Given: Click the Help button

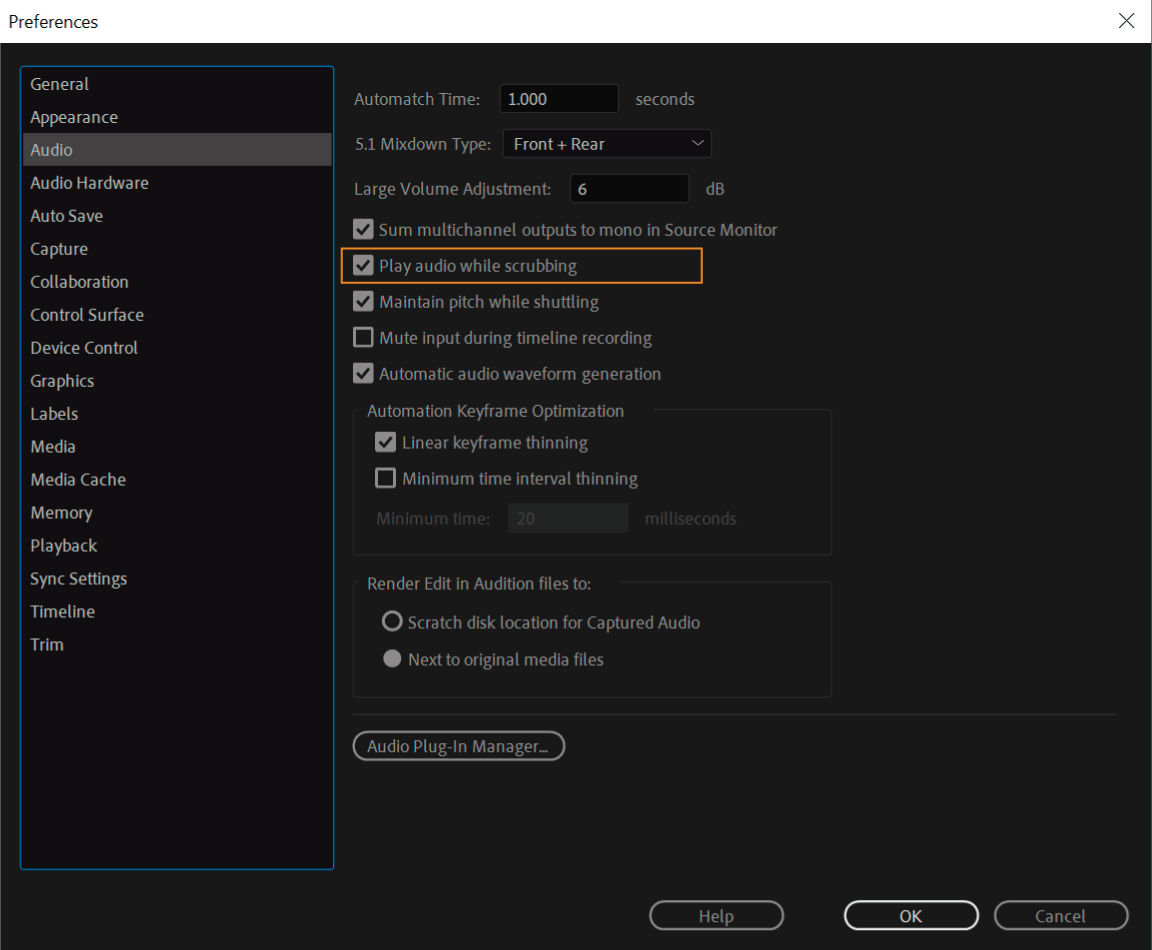Looking at the screenshot, I should point(716,915).
